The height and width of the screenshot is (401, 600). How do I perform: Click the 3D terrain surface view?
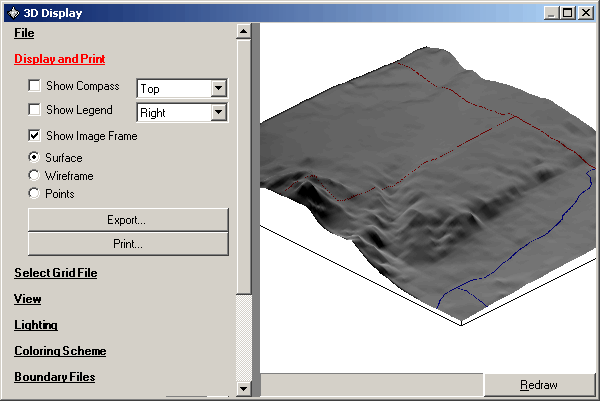coord(428,198)
